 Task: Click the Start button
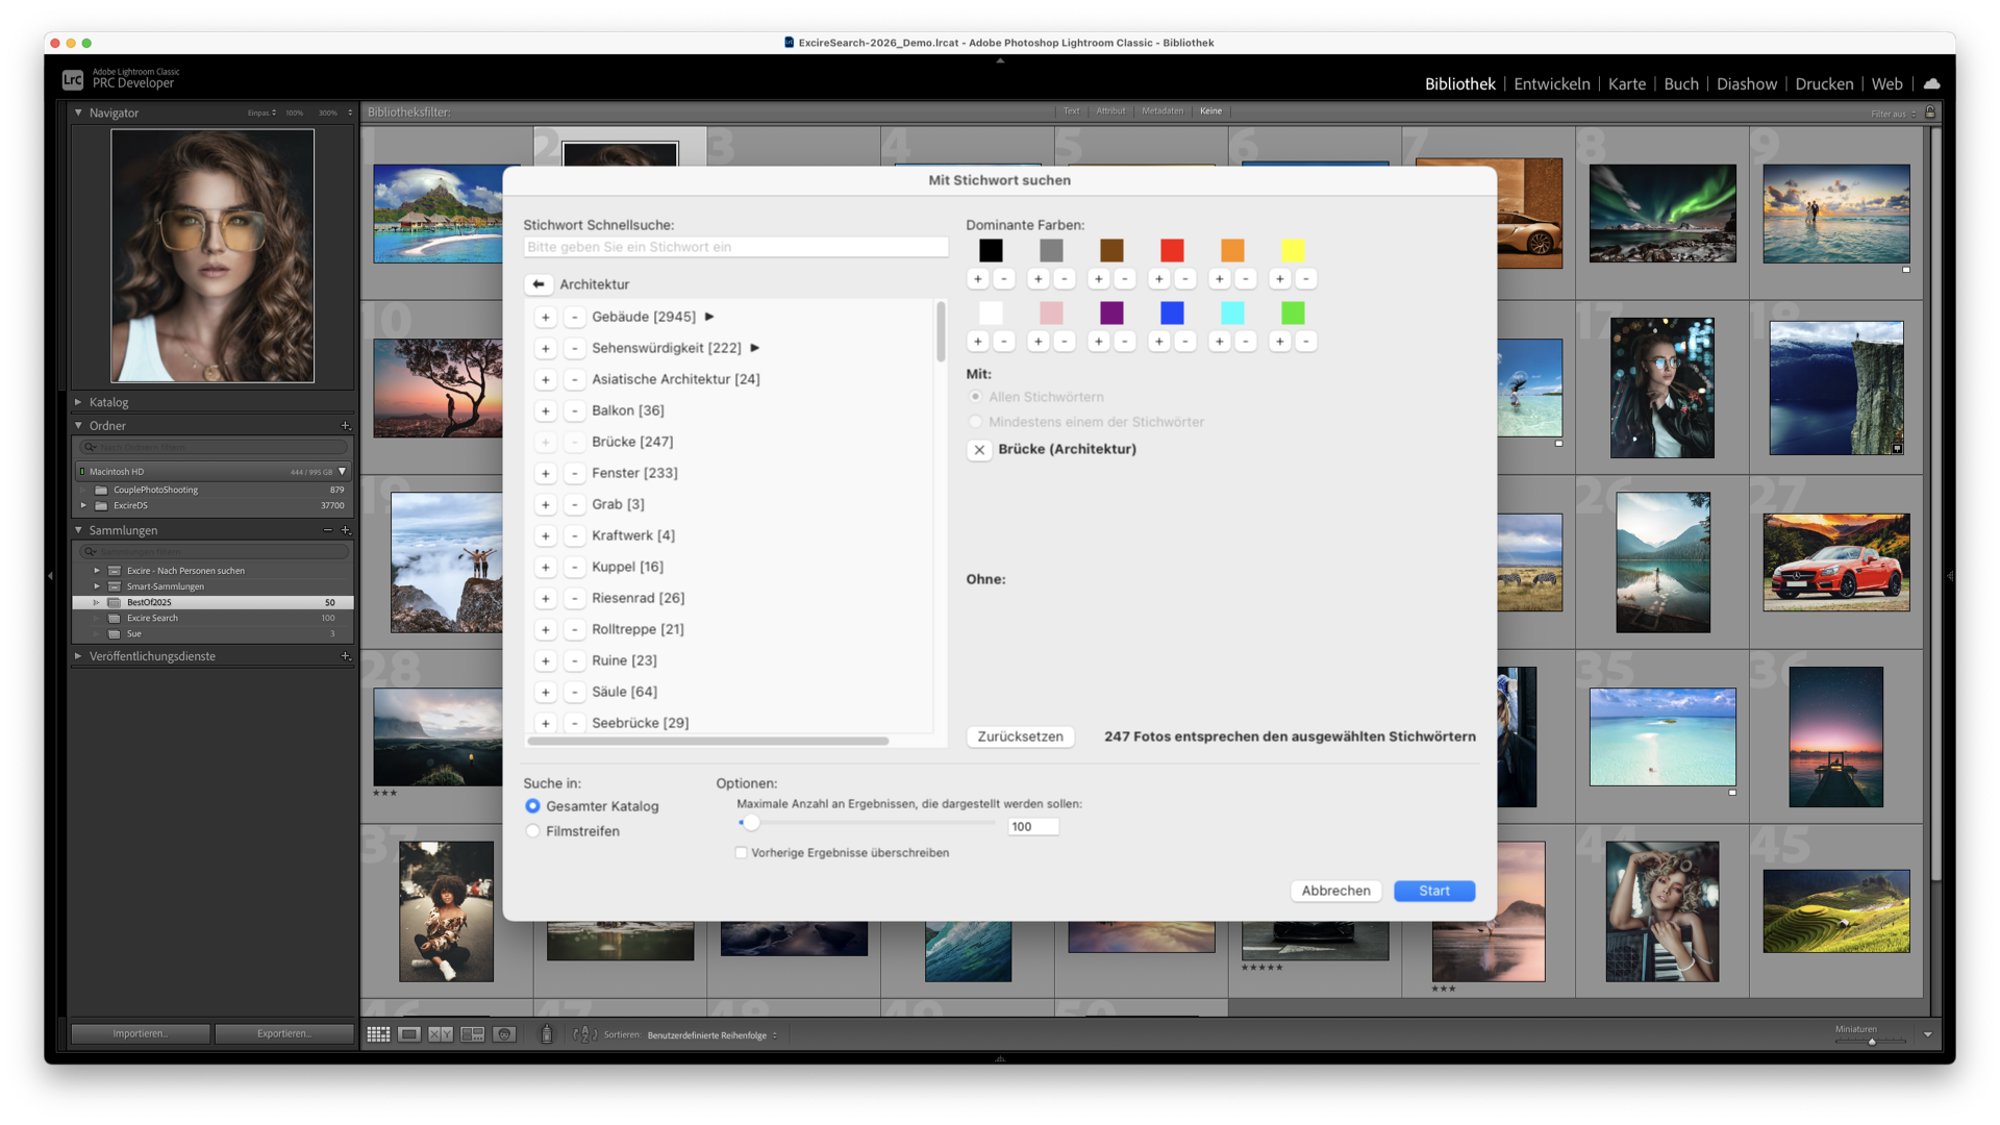tap(1434, 891)
